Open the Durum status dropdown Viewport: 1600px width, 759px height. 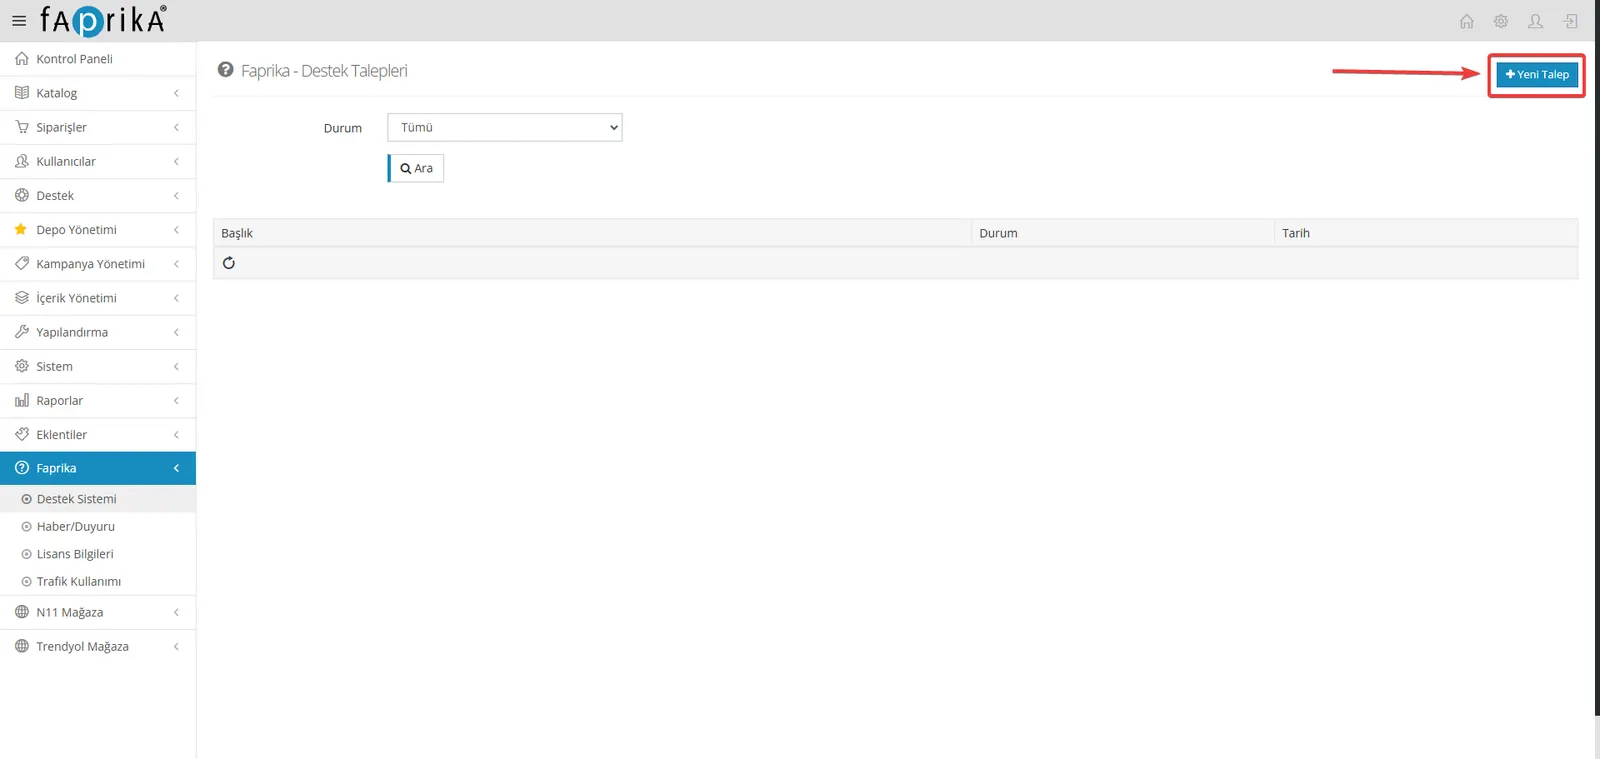tap(505, 127)
